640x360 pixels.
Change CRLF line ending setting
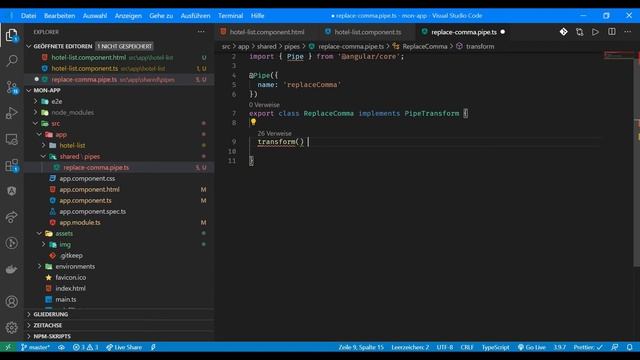pos(467,347)
